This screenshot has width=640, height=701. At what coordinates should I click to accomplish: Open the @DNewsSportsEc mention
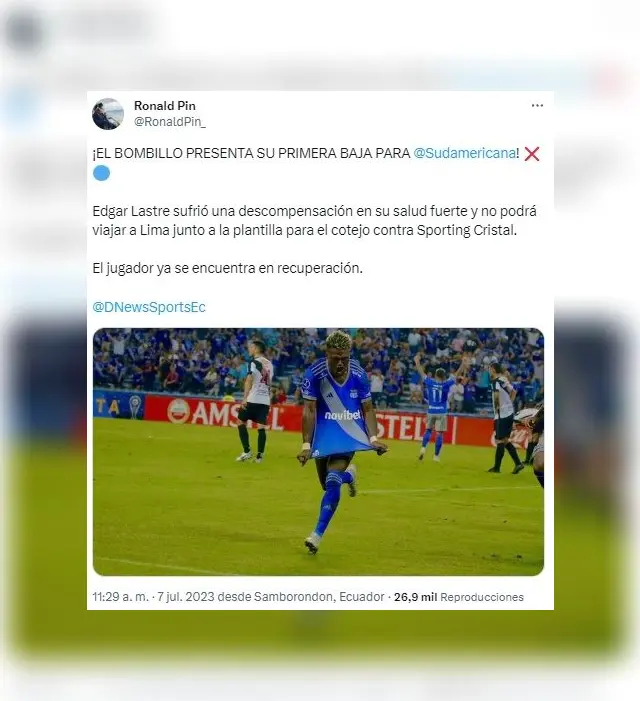pos(149,307)
